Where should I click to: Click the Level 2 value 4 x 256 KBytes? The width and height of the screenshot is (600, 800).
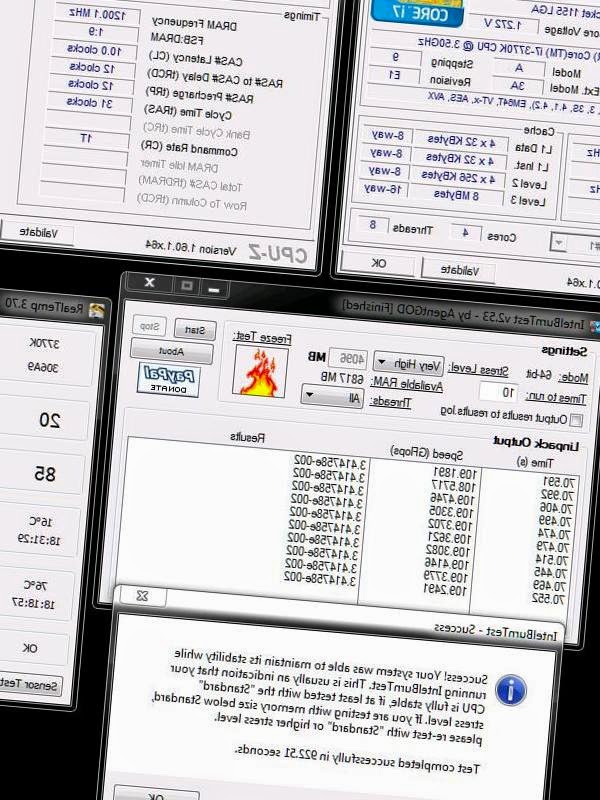[x=458, y=177]
